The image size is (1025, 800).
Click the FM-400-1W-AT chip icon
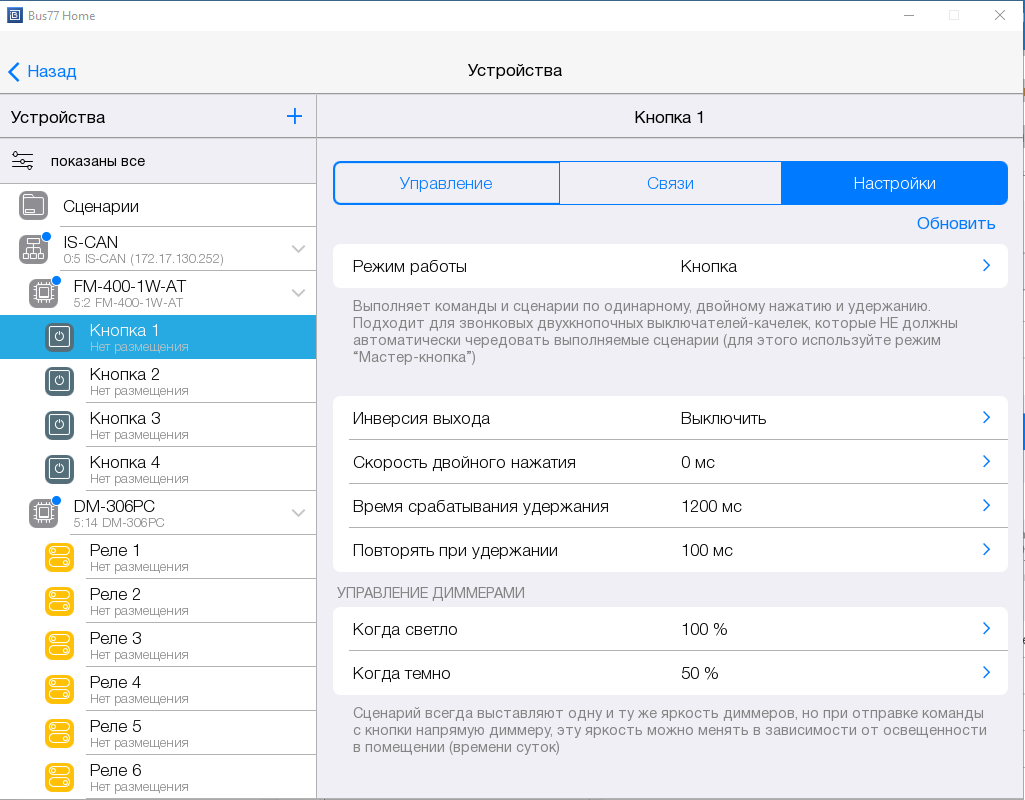coord(43,293)
